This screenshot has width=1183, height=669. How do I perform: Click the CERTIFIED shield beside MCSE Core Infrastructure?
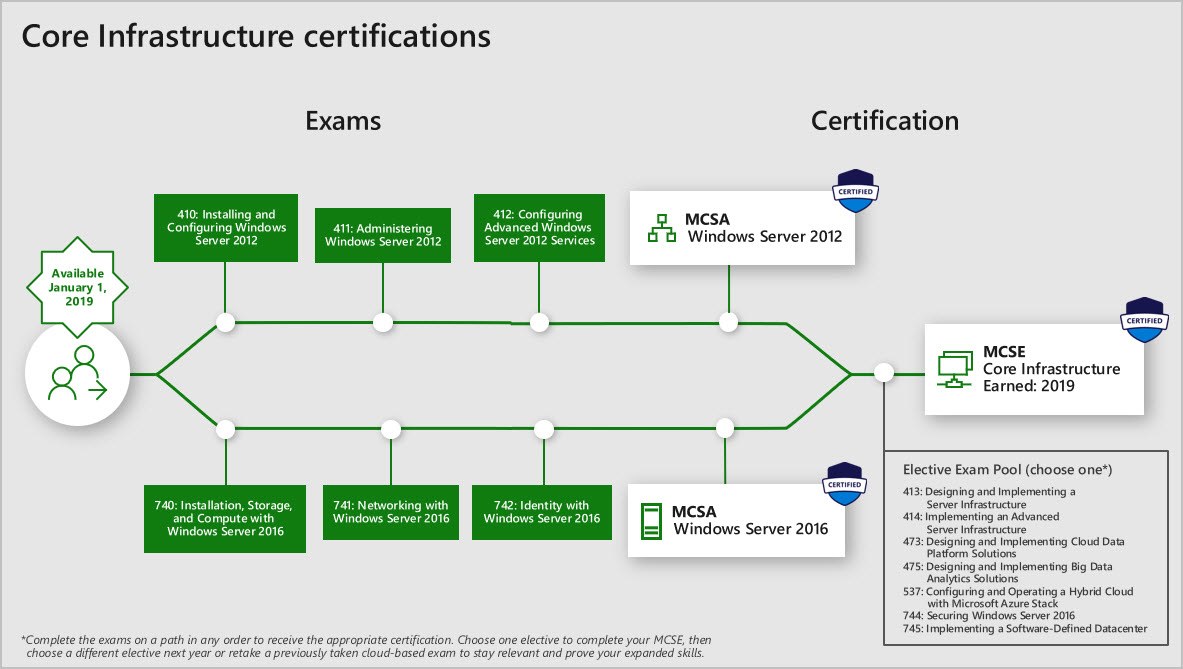click(1143, 320)
